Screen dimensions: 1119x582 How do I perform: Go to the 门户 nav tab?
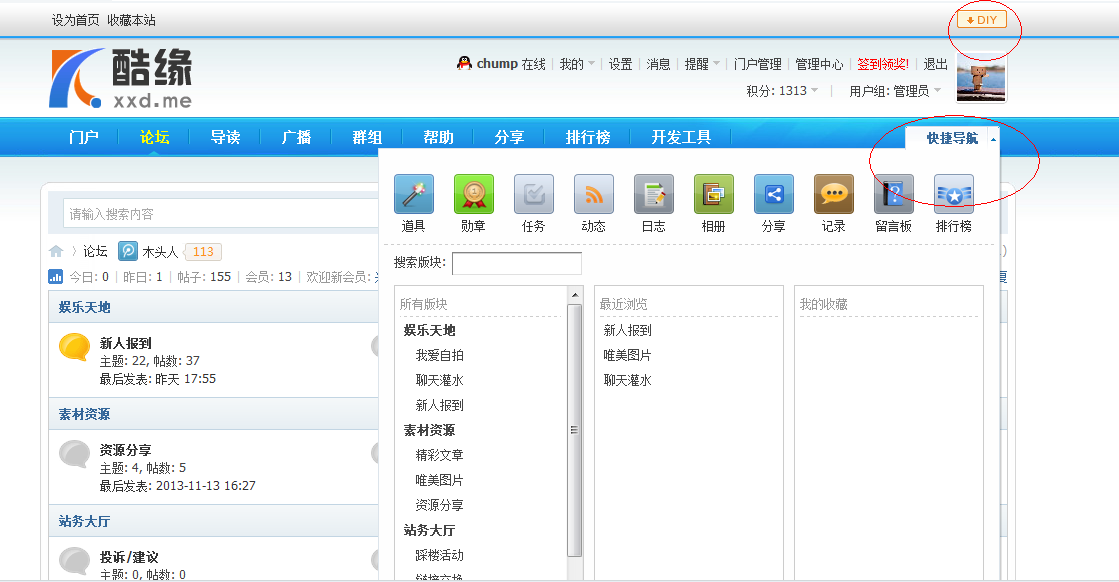[83, 137]
